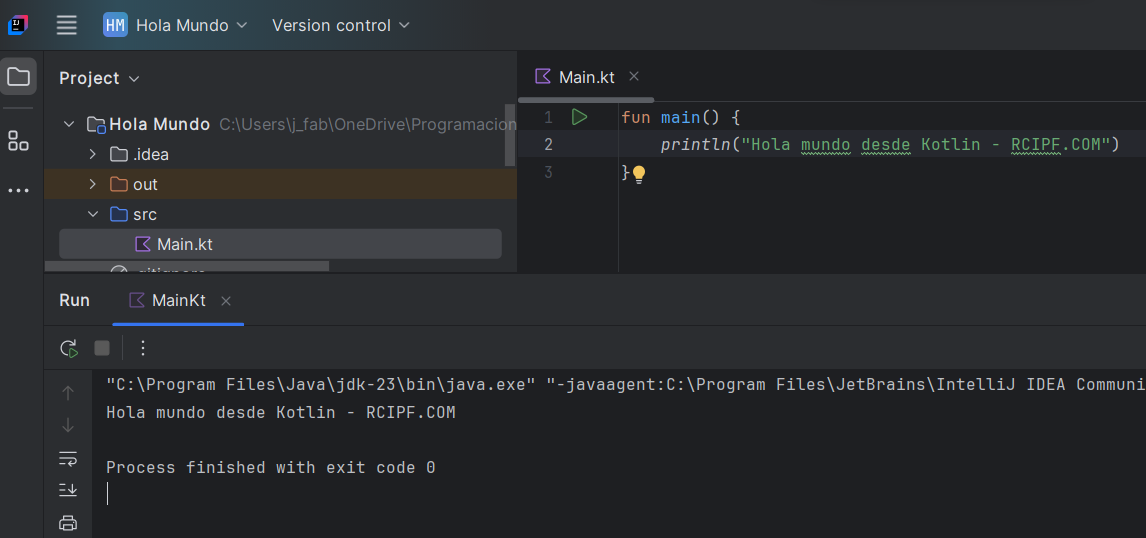This screenshot has height=538, width=1146.
Task: Open the Hola Mundo project dropdown
Action: click(x=176, y=25)
